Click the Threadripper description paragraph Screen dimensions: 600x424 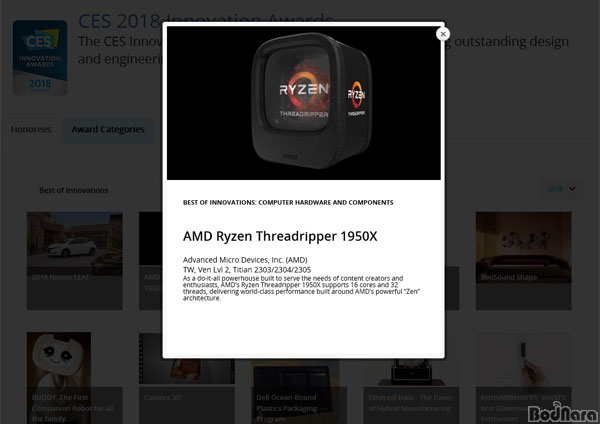[x=301, y=288]
